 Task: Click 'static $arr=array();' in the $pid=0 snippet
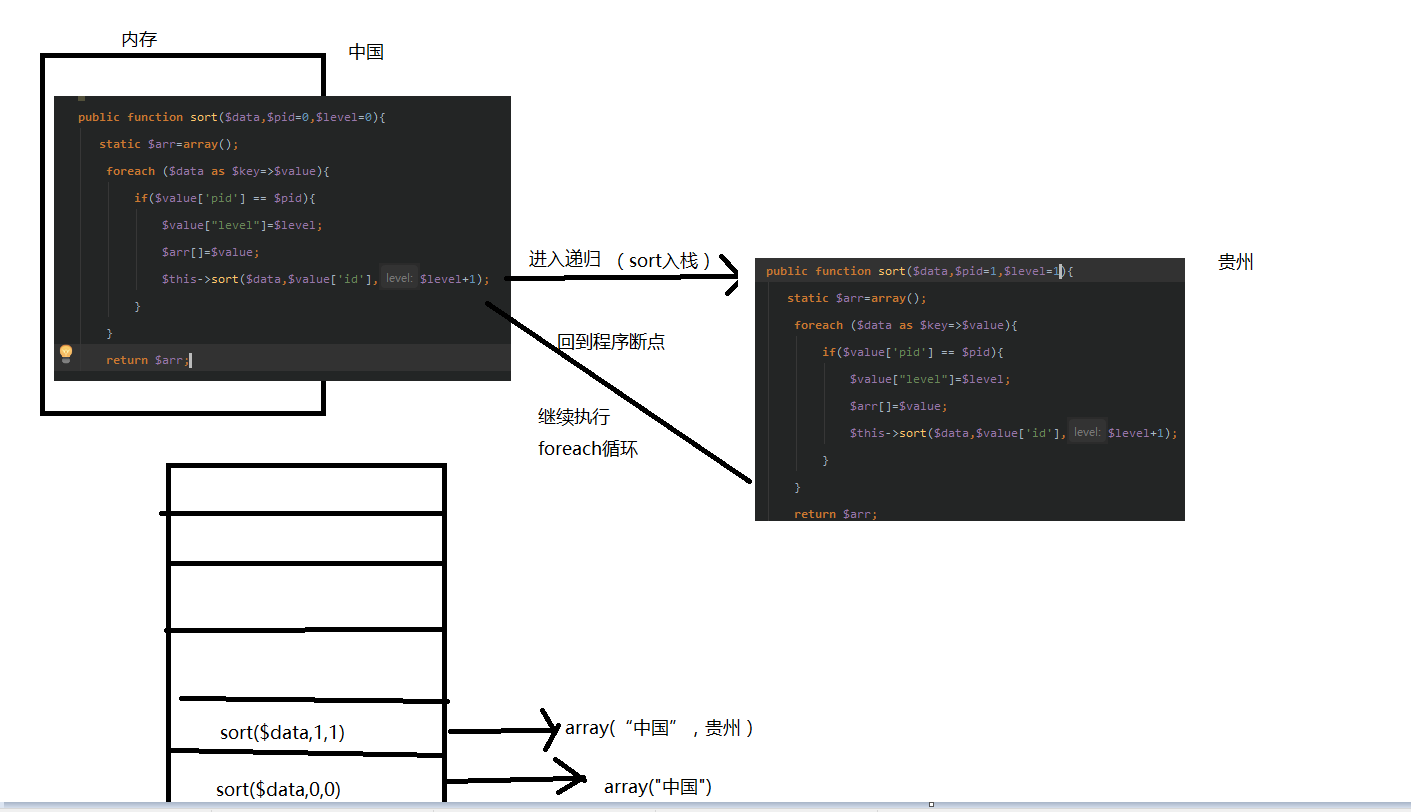pos(169,144)
